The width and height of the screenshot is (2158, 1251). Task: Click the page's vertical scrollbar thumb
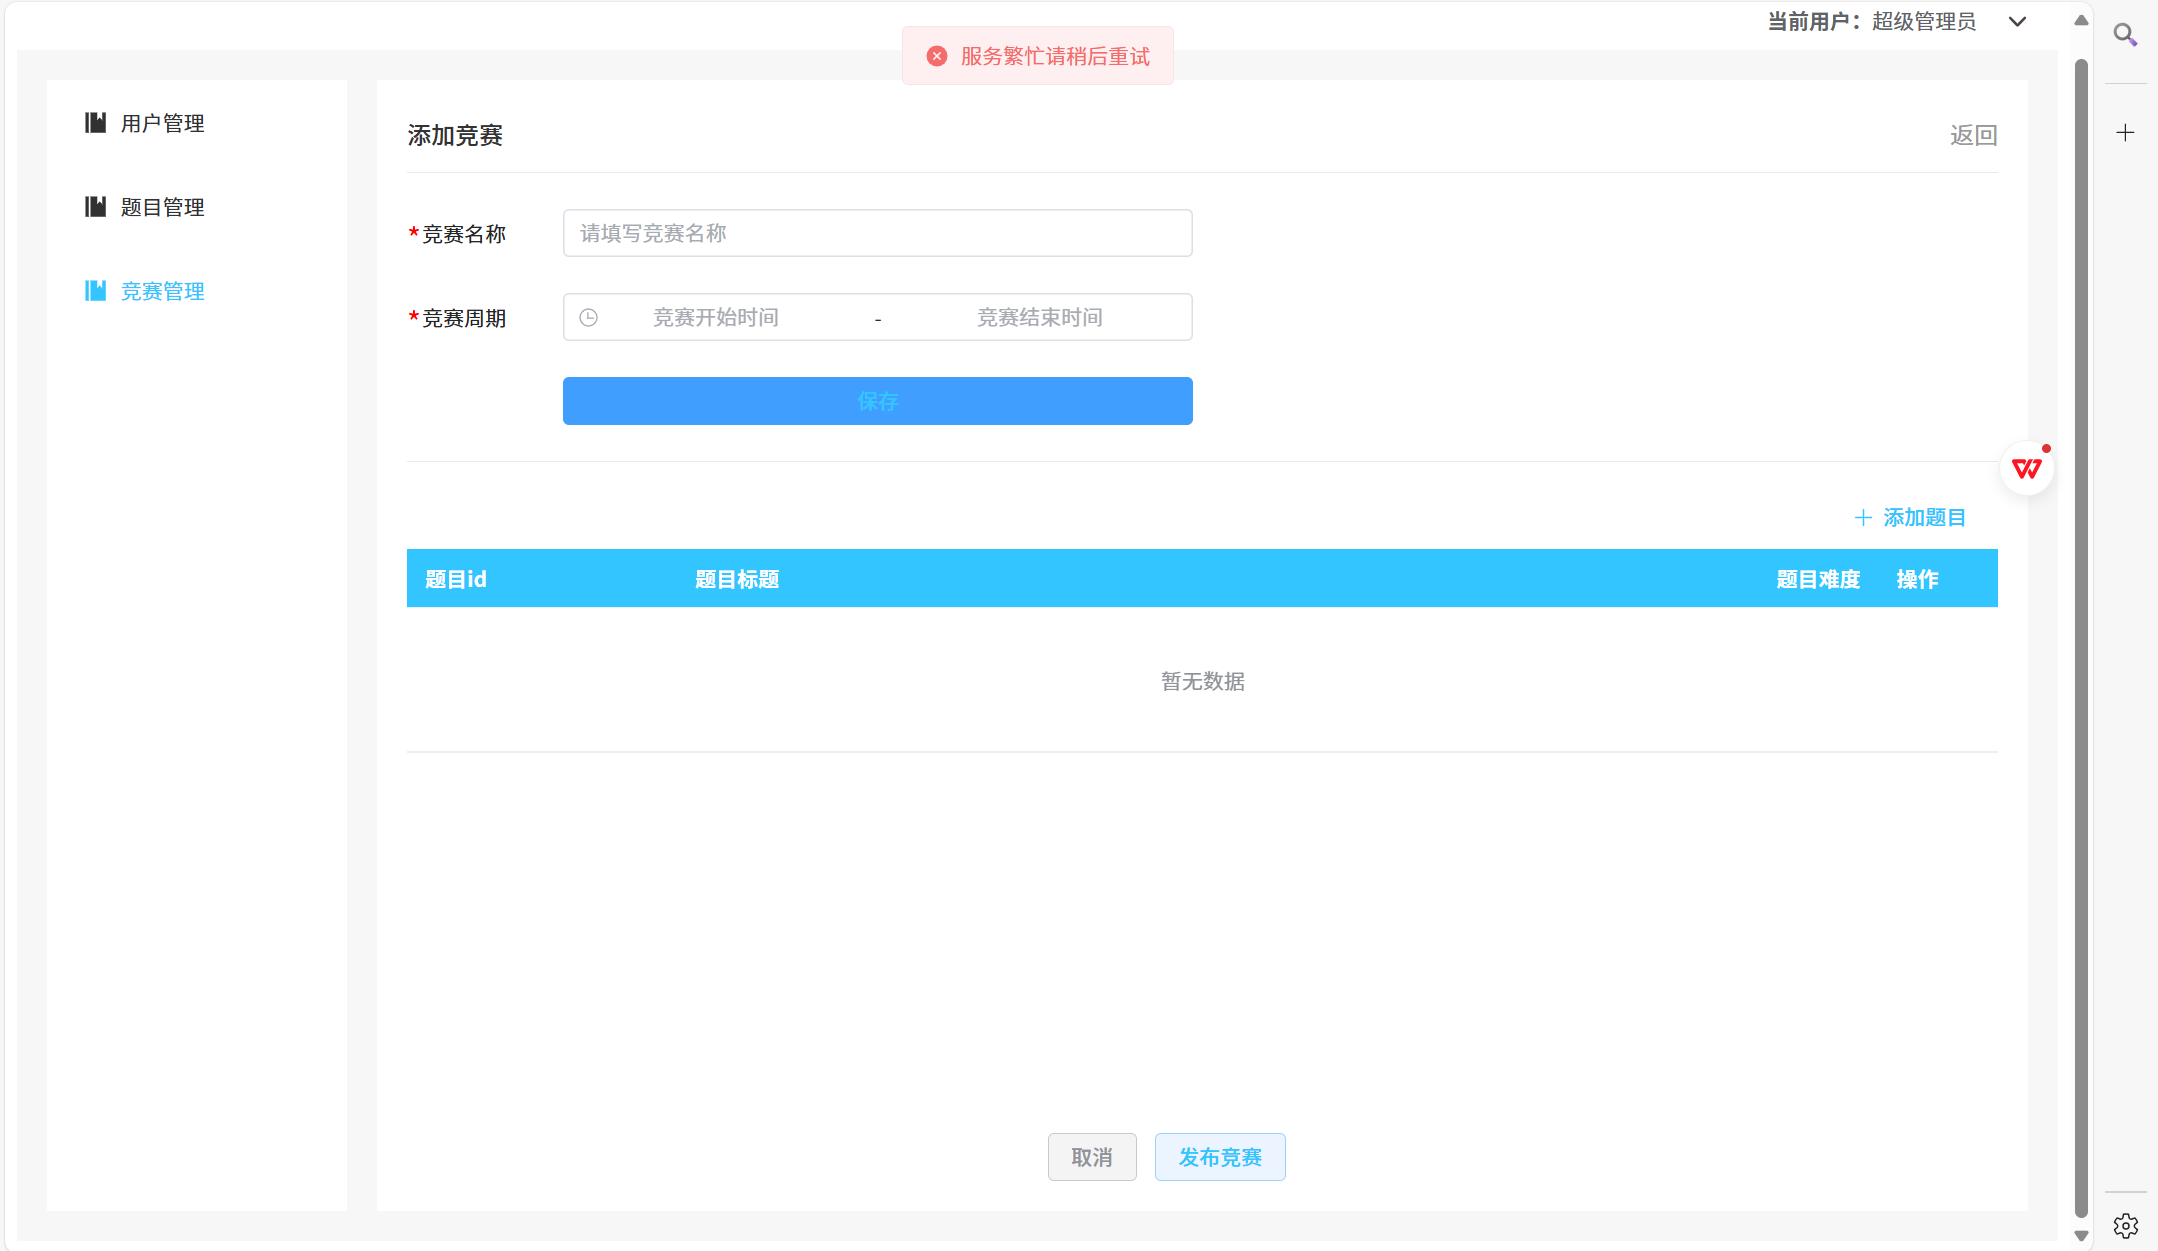pyautogui.click(x=2081, y=640)
